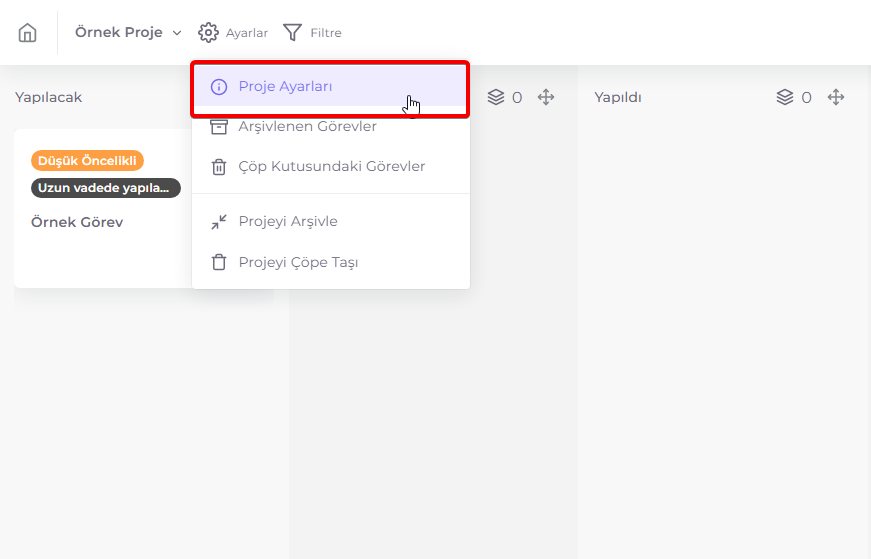Click the layers icon in Yapıldı column
871x559 pixels.
tap(785, 97)
